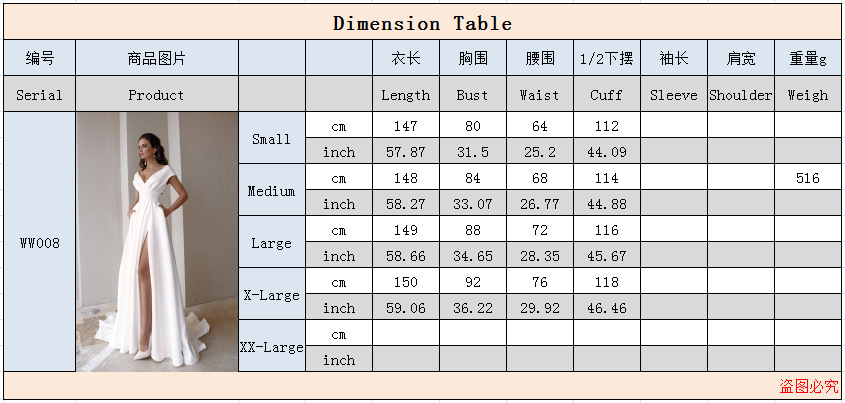Click the red watermark text at bottom right
Viewport: 845px width, 403px height.
click(808, 386)
